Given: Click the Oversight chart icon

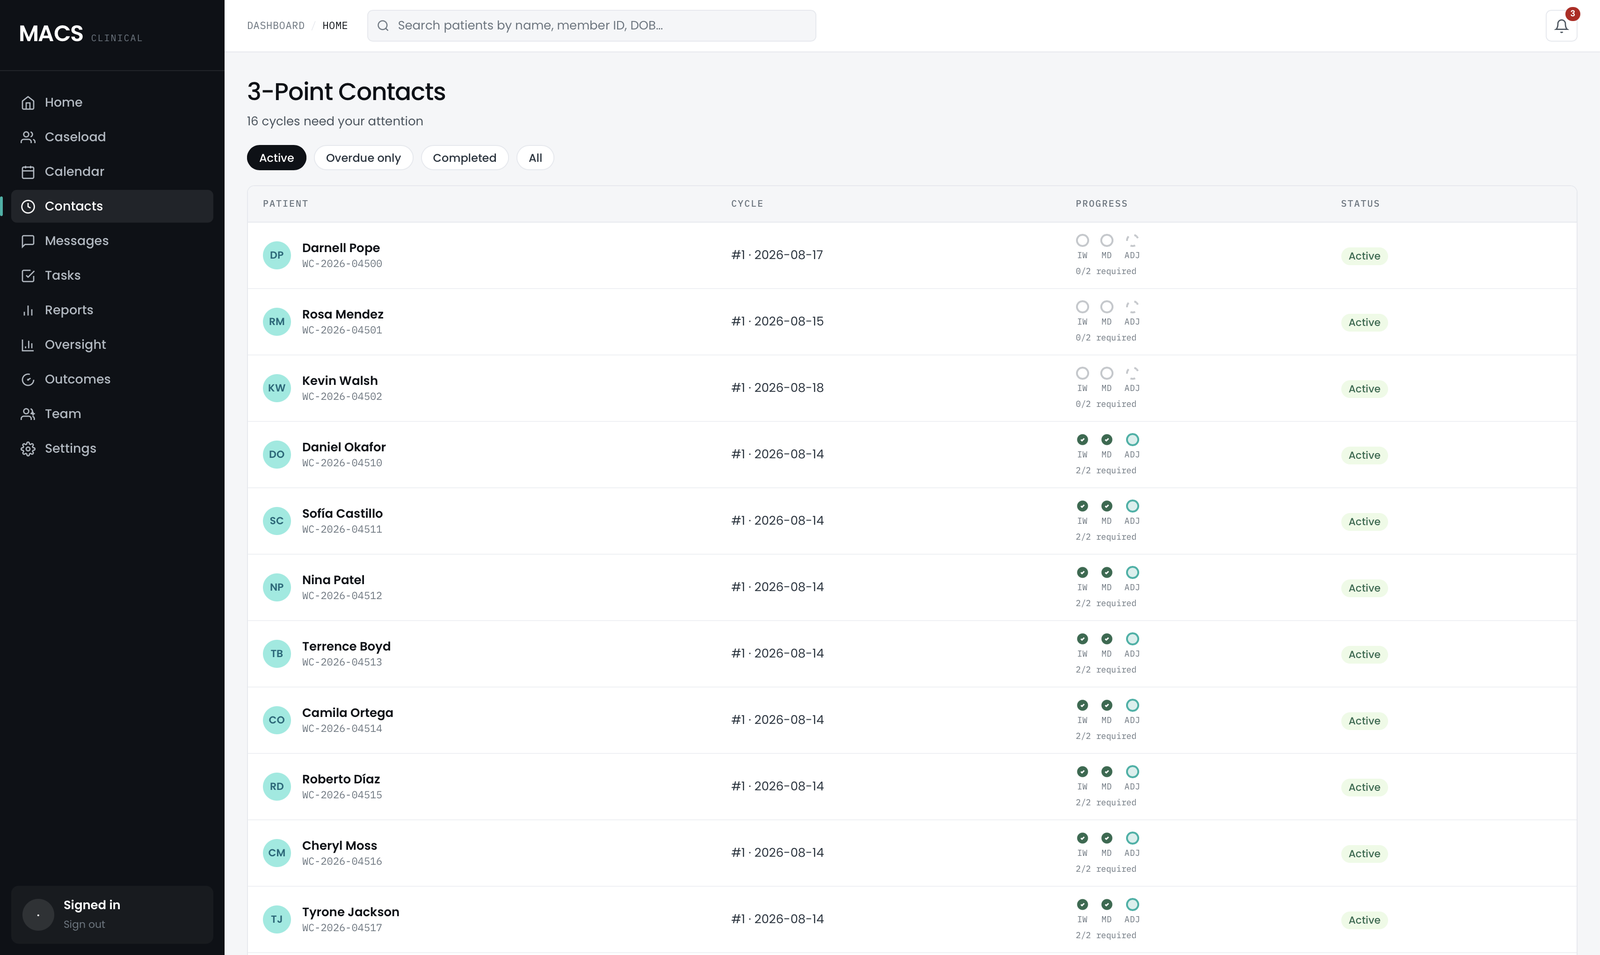Looking at the screenshot, I should pos(28,345).
